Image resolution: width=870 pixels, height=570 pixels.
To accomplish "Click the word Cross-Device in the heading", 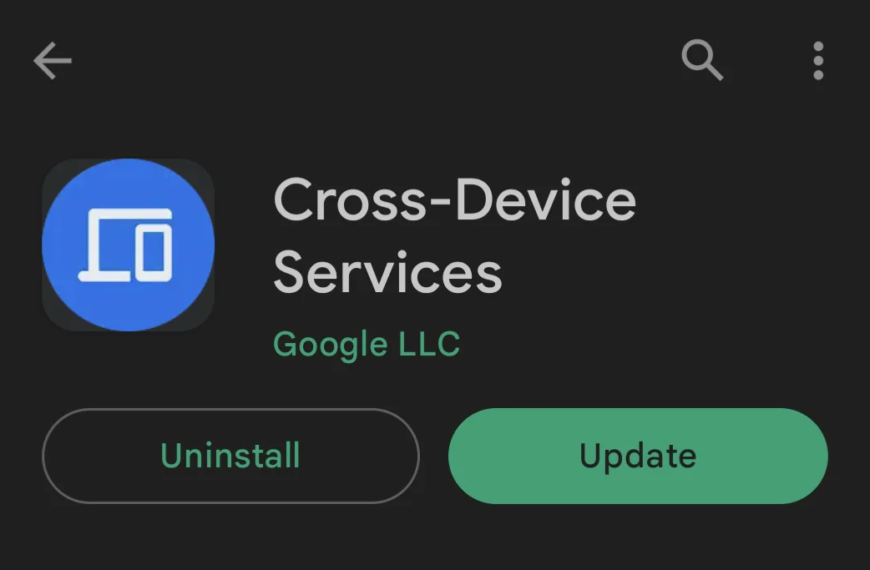I will click(x=454, y=200).
